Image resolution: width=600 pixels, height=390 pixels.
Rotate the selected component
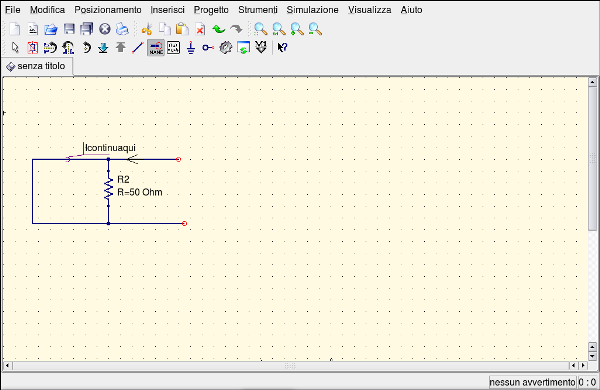point(87,47)
